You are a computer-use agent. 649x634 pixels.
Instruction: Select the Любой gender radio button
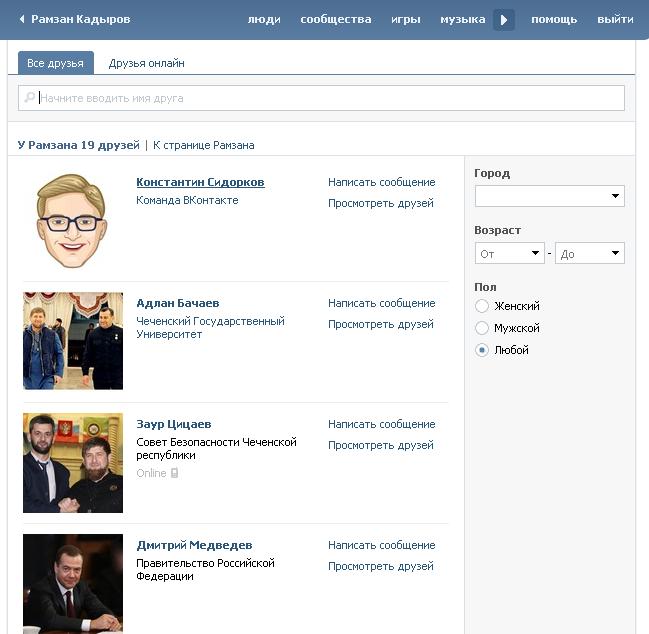tap(482, 350)
